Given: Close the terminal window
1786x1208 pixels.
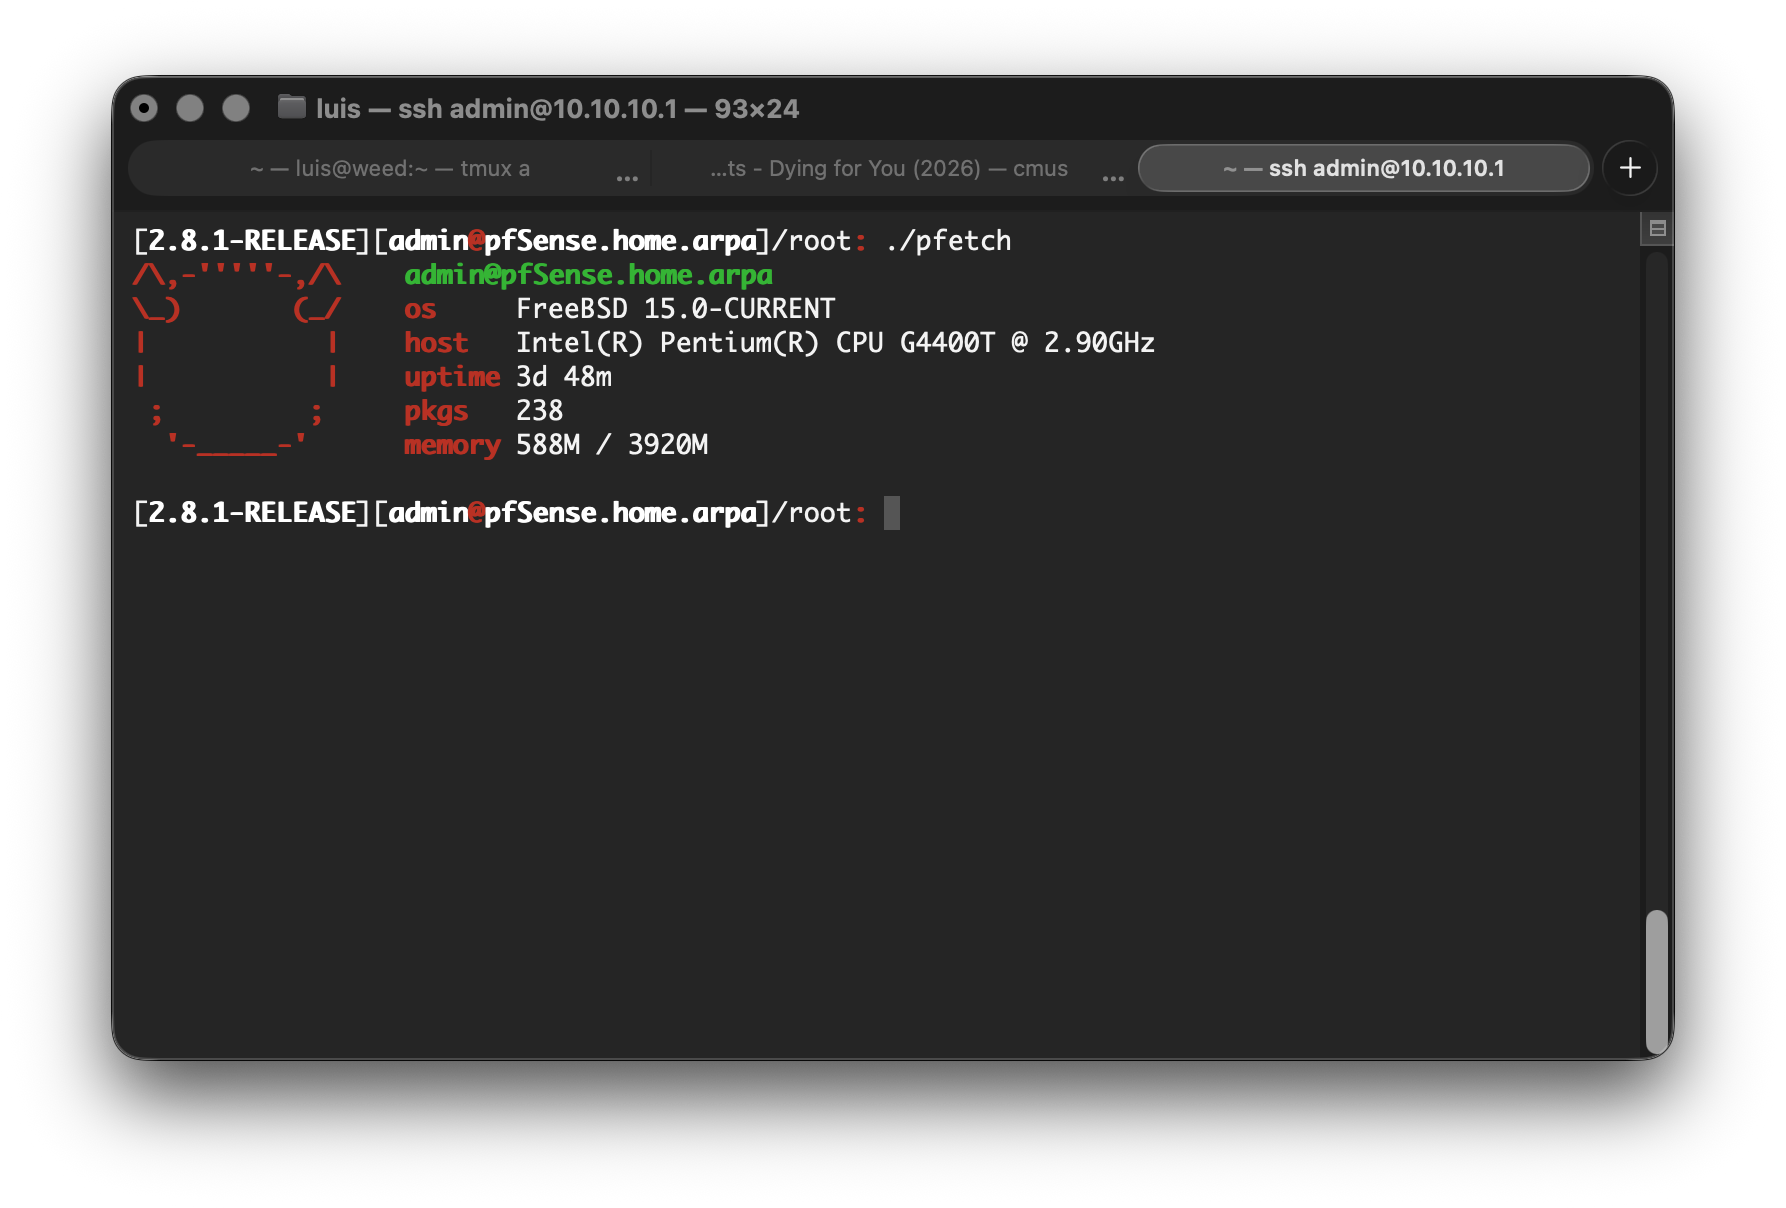Looking at the screenshot, I should 144,108.
